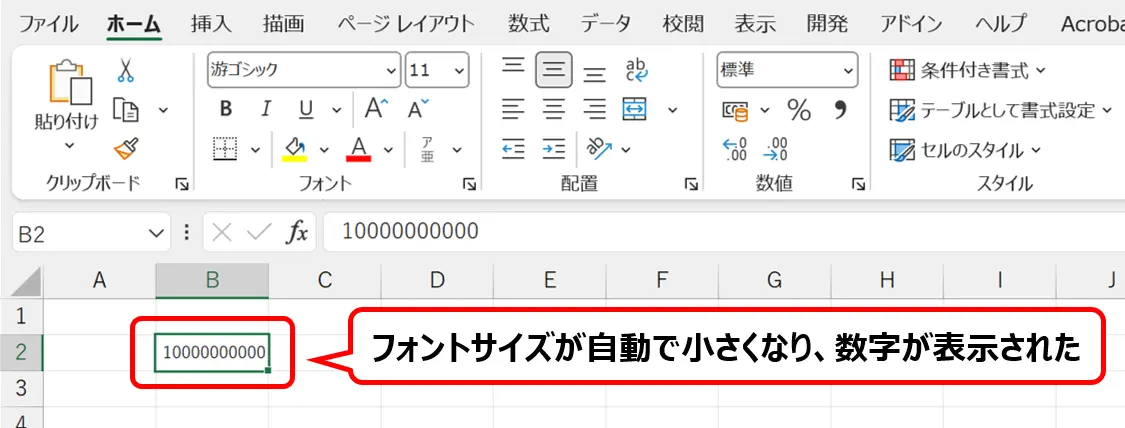Apply percent style

pos(799,110)
